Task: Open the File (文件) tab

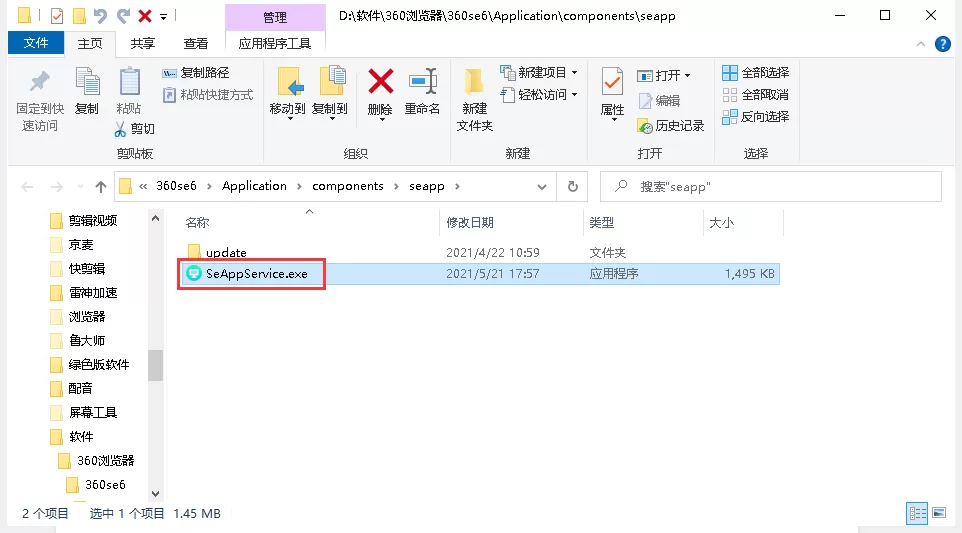Action: point(36,43)
